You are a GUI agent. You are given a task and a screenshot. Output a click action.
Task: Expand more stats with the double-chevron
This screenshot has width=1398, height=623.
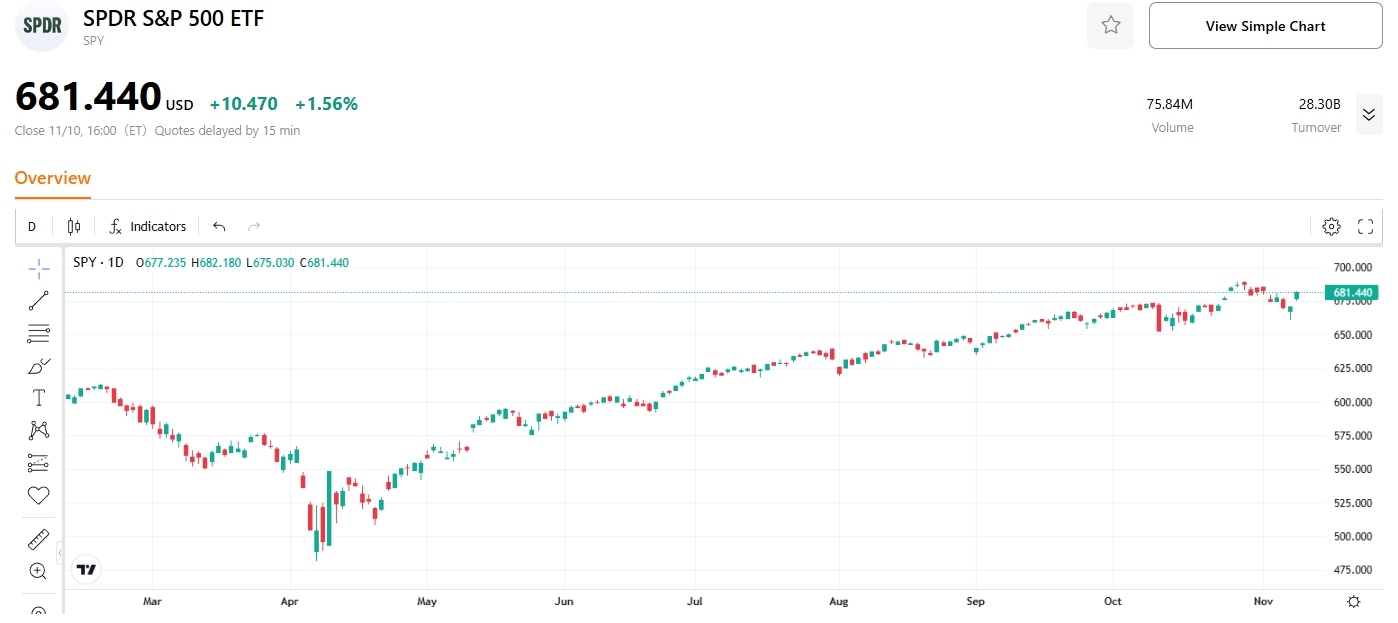click(1369, 114)
